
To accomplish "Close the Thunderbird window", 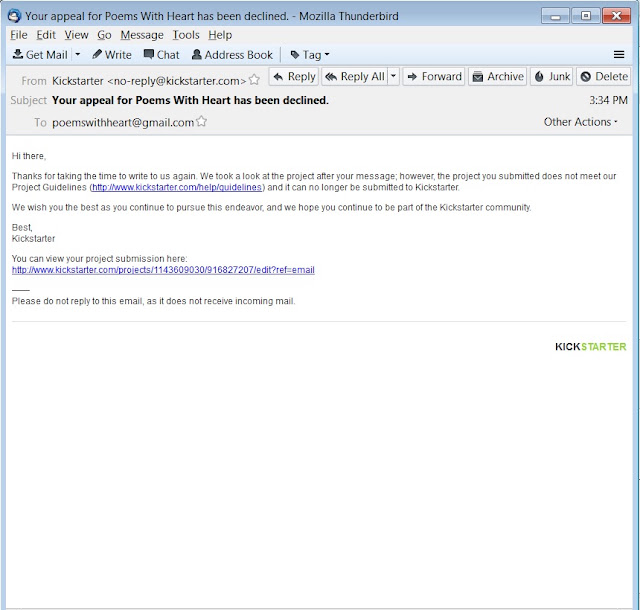I will pyautogui.click(x=616, y=16).
